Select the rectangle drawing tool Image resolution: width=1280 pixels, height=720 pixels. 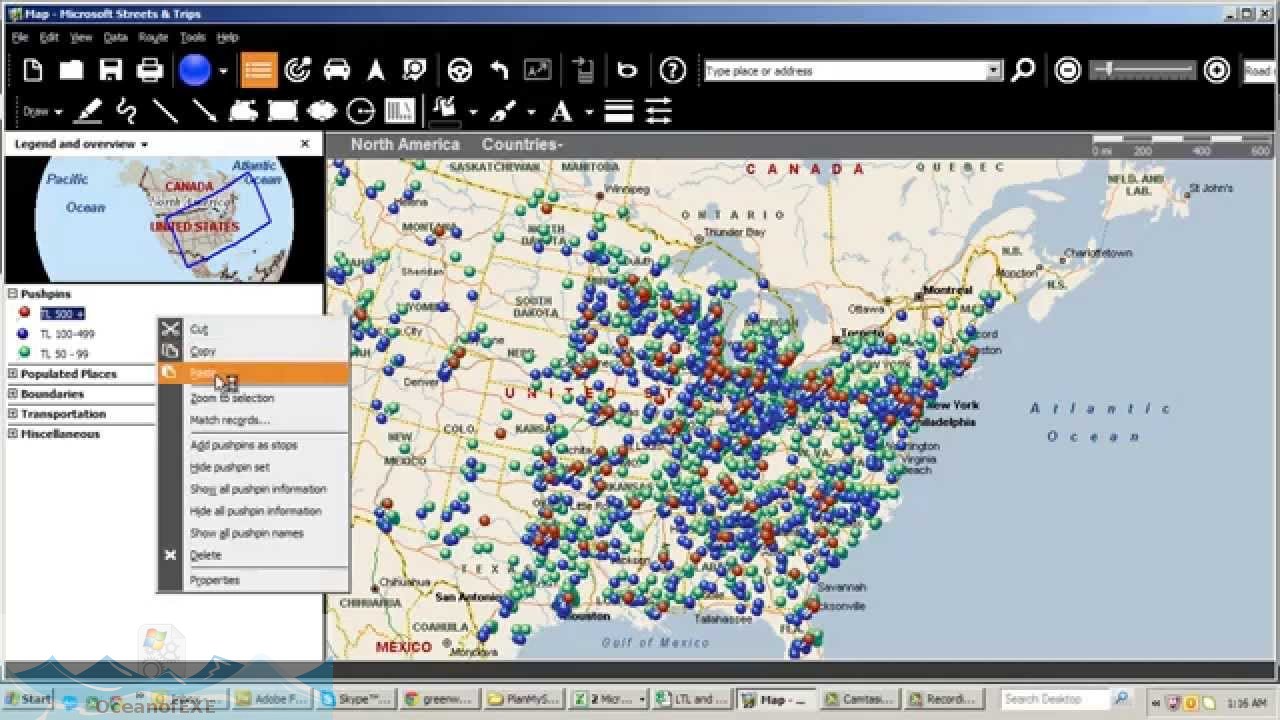(x=283, y=111)
